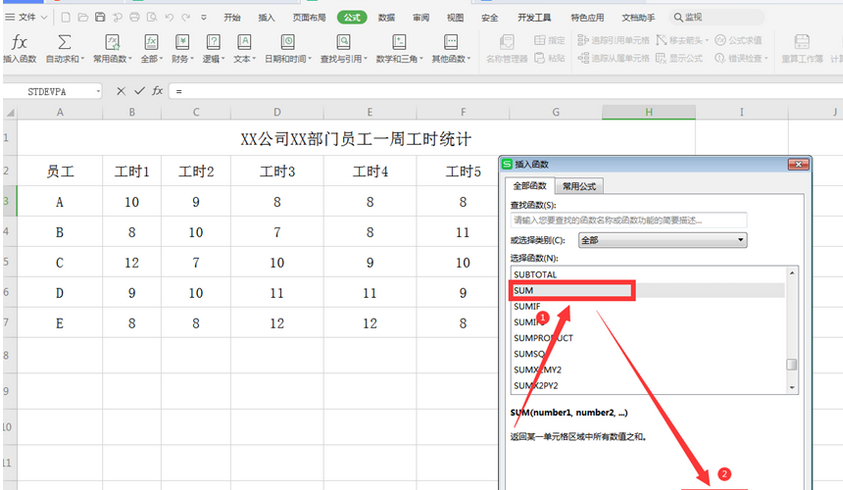Click the open folder icon in quick toolbar
The width and height of the screenshot is (843, 490).
pyautogui.click(x=83, y=17)
